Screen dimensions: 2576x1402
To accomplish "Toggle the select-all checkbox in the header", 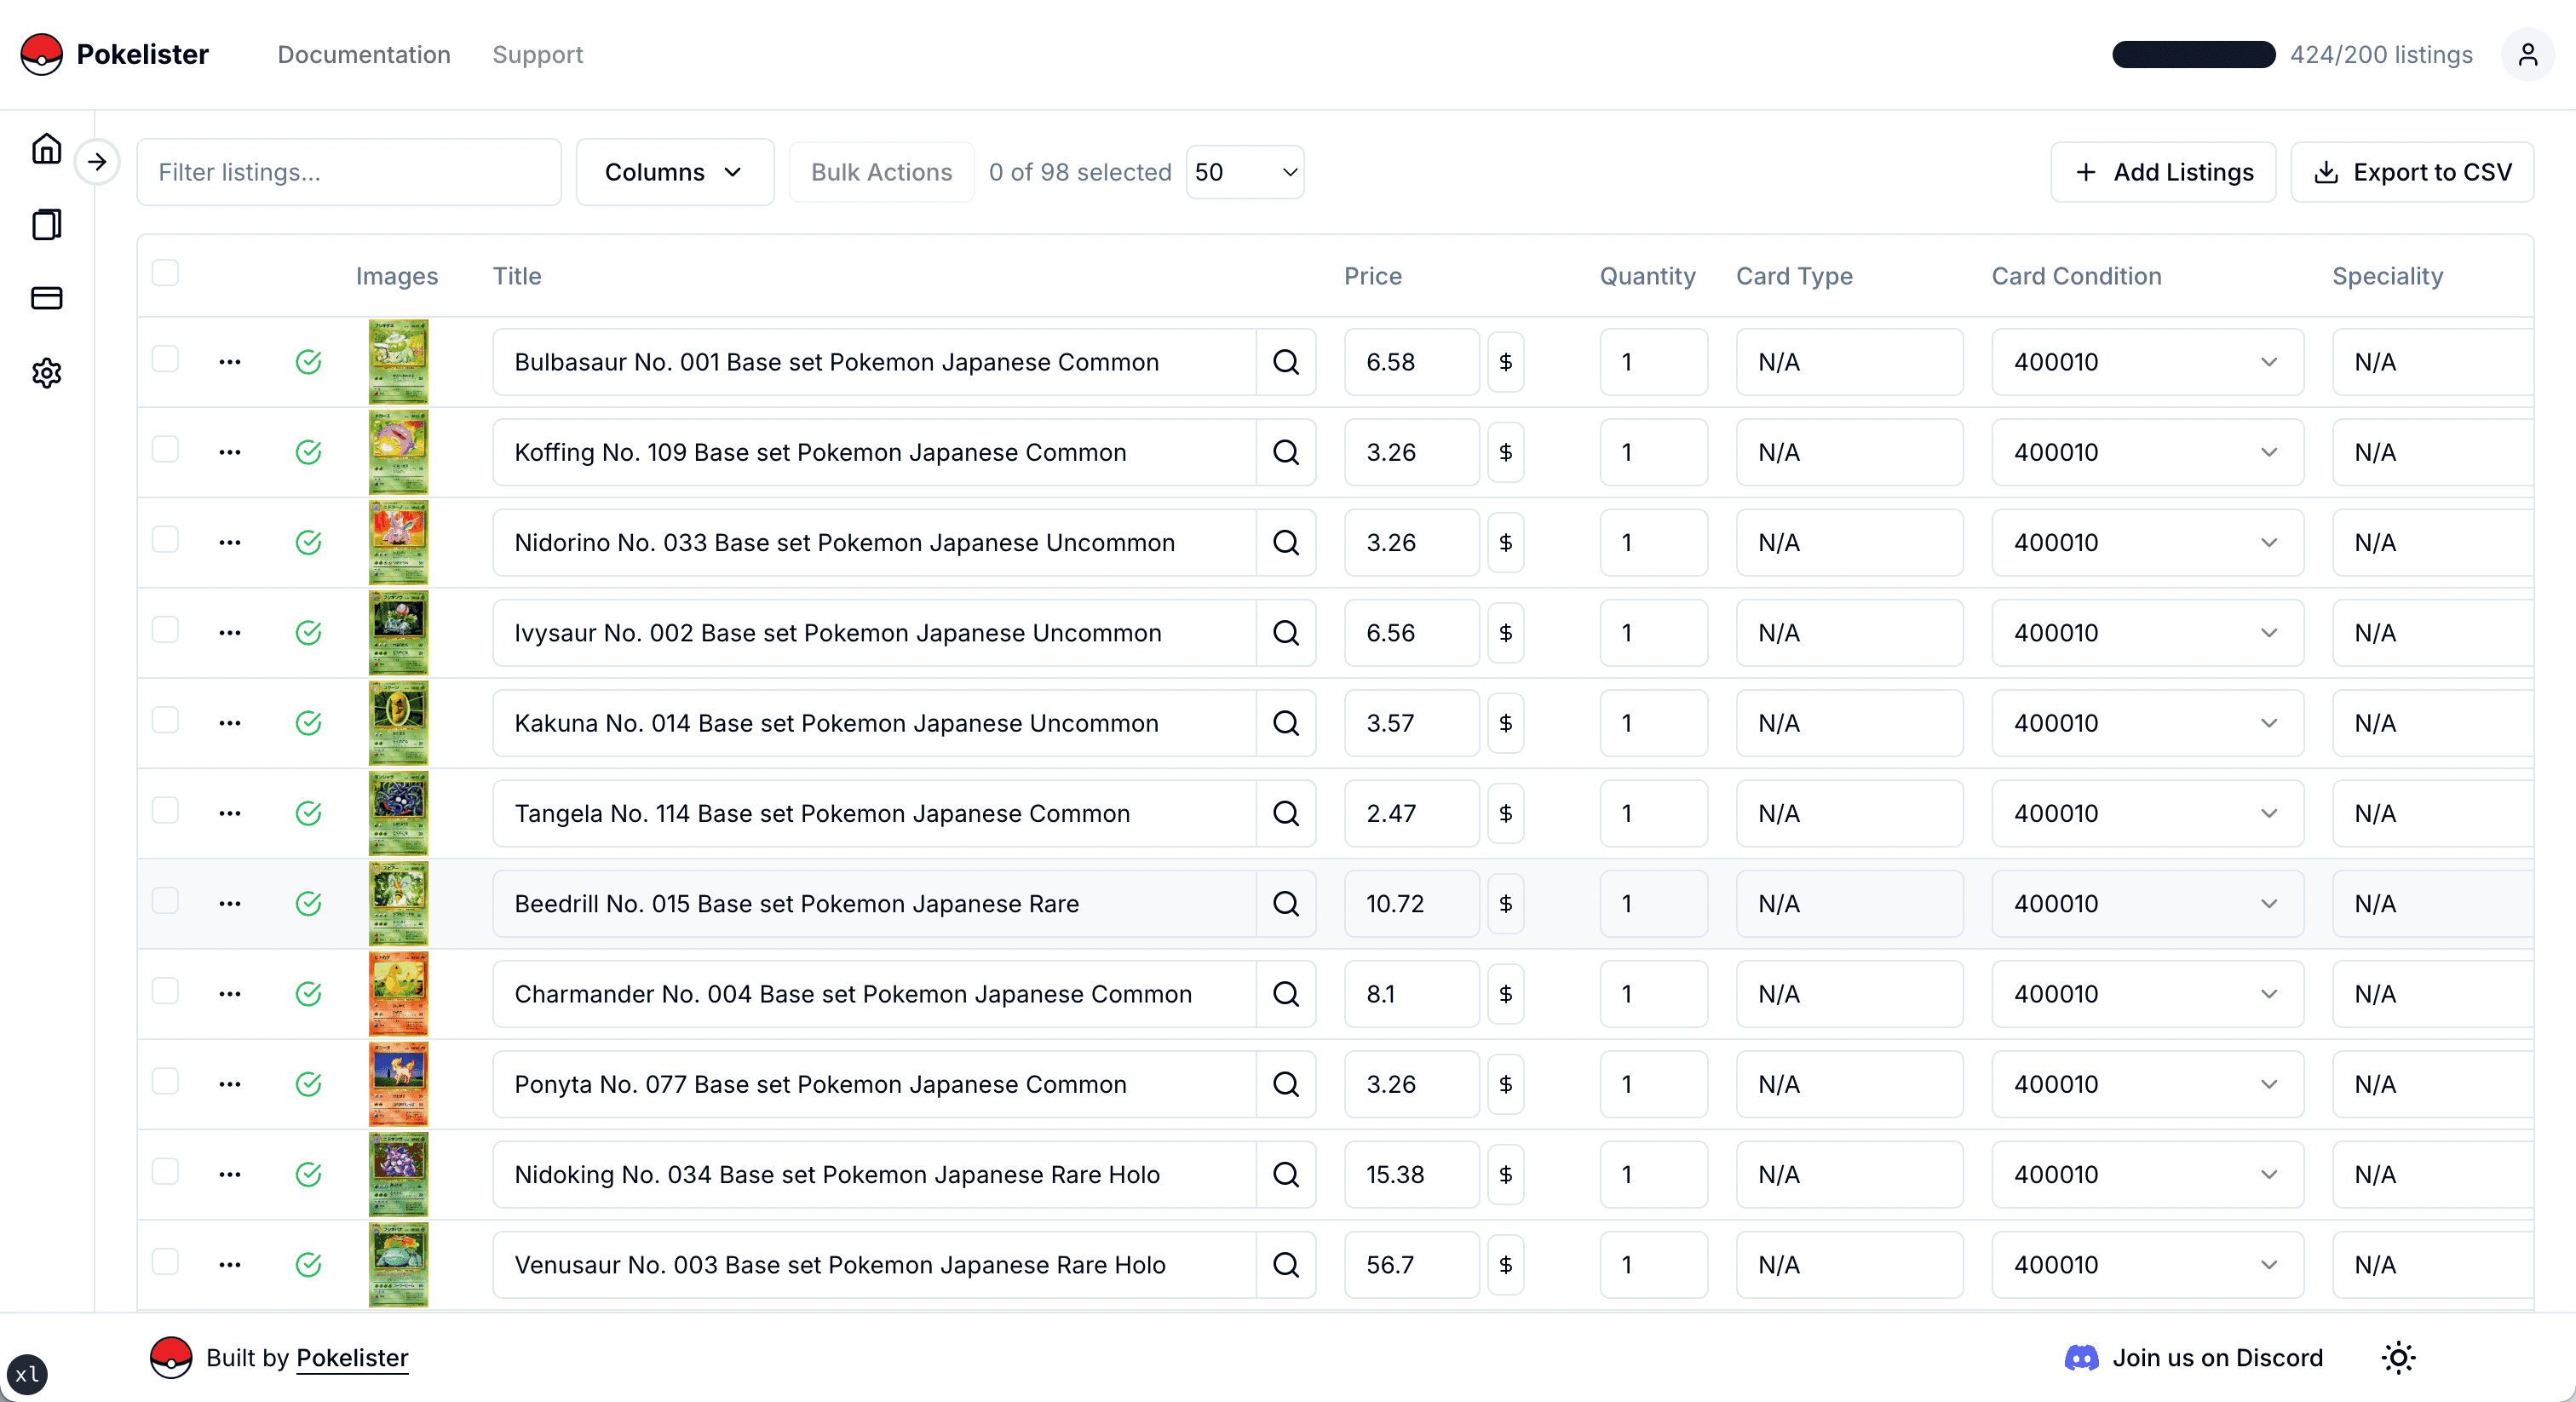I will click(x=166, y=271).
